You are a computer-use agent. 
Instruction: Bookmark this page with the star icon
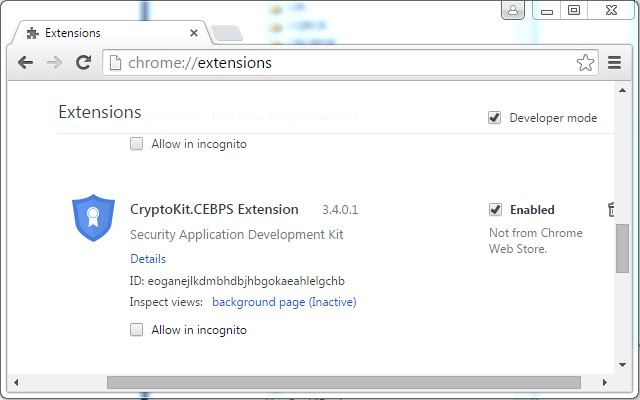(585, 63)
